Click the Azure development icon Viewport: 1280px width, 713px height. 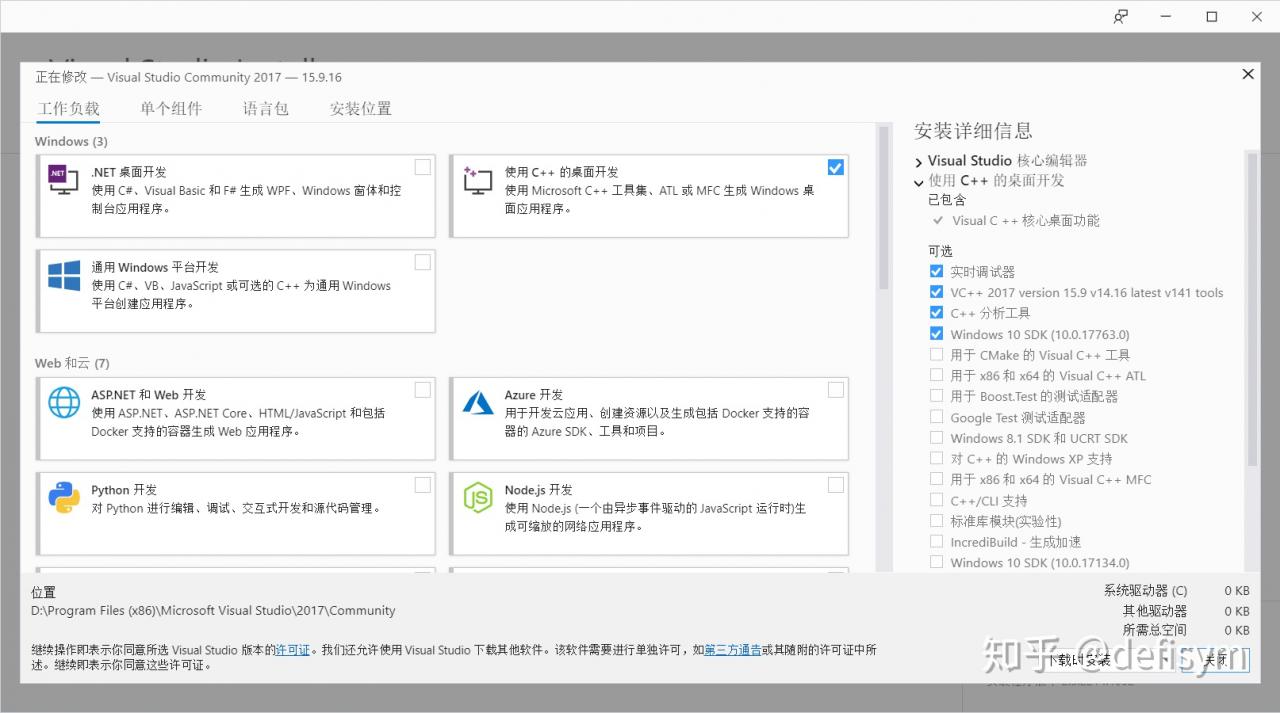click(478, 402)
